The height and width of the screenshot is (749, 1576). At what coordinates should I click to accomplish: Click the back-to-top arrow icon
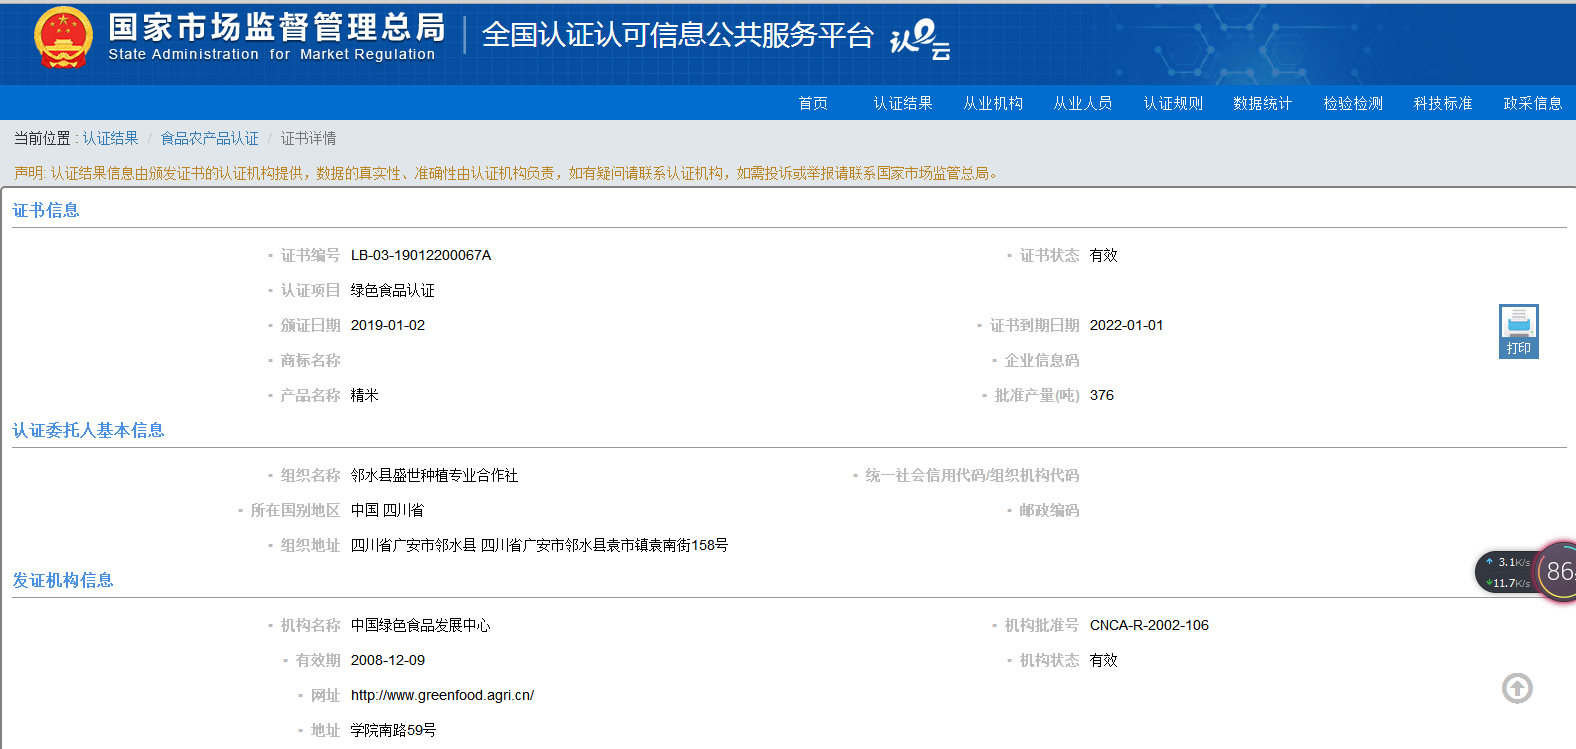pyautogui.click(x=1517, y=688)
